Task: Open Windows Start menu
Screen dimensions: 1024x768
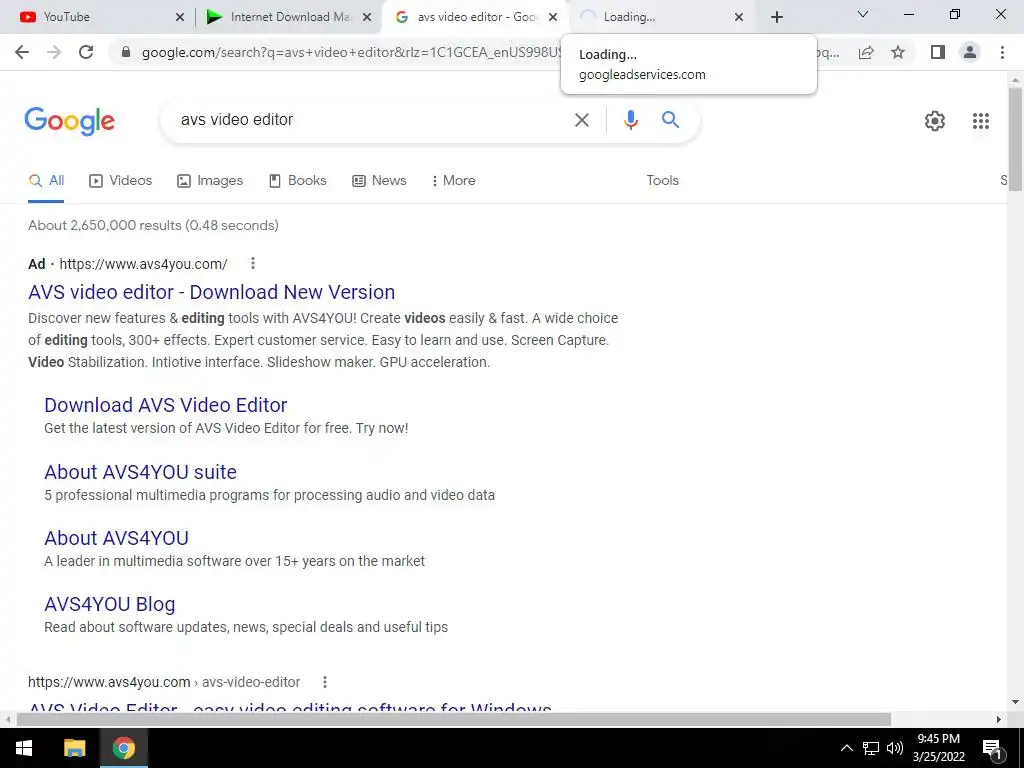Action: 24,748
